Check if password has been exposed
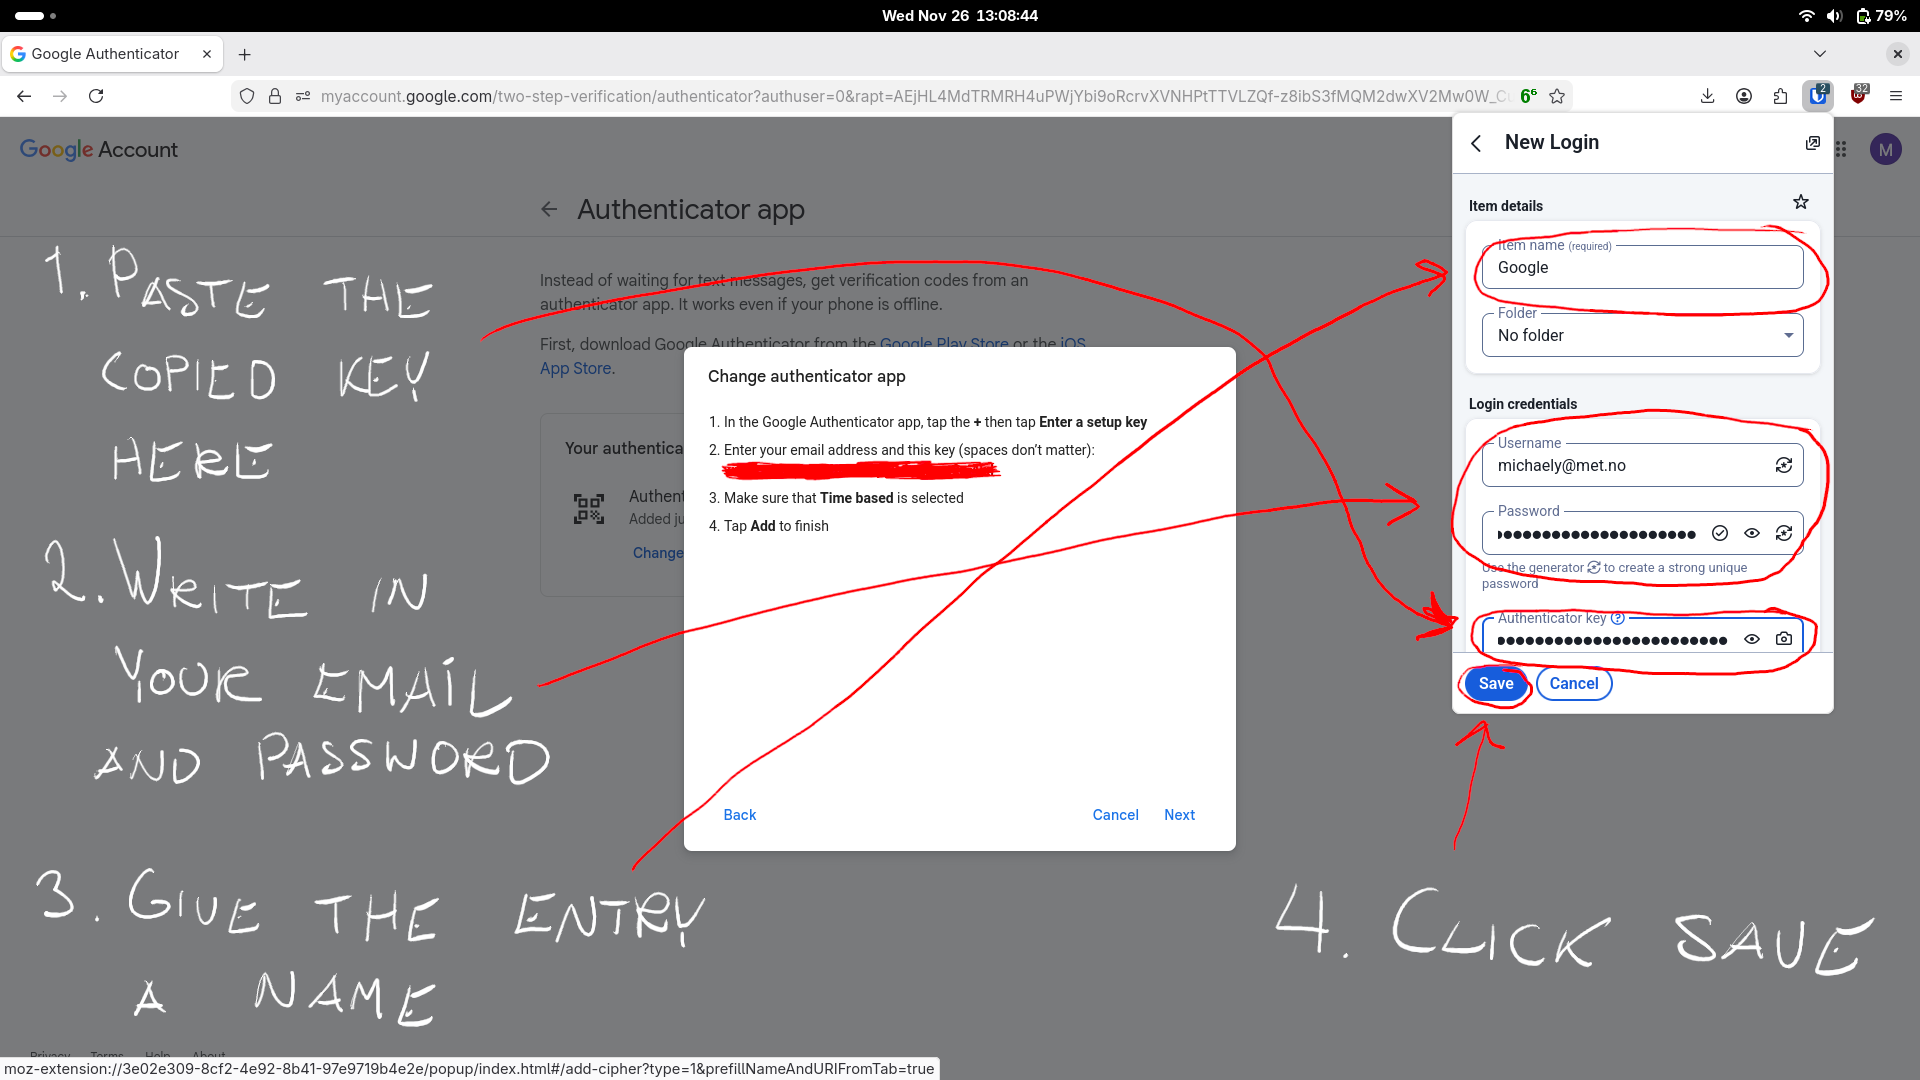Screen dimensions: 1920x1080 (x=1719, y=533)
